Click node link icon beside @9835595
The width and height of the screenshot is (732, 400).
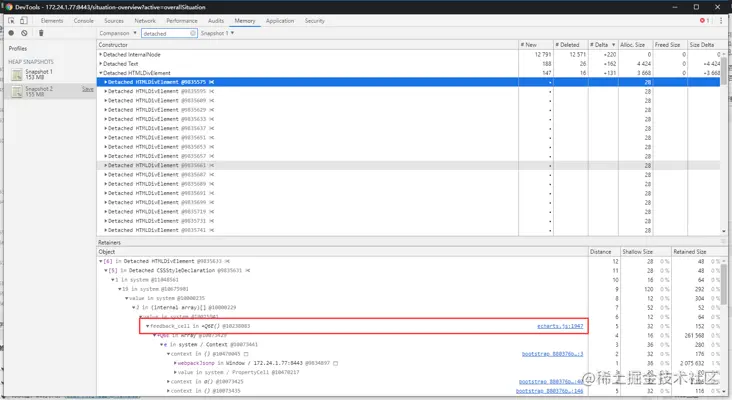click(x=211, y=91)
